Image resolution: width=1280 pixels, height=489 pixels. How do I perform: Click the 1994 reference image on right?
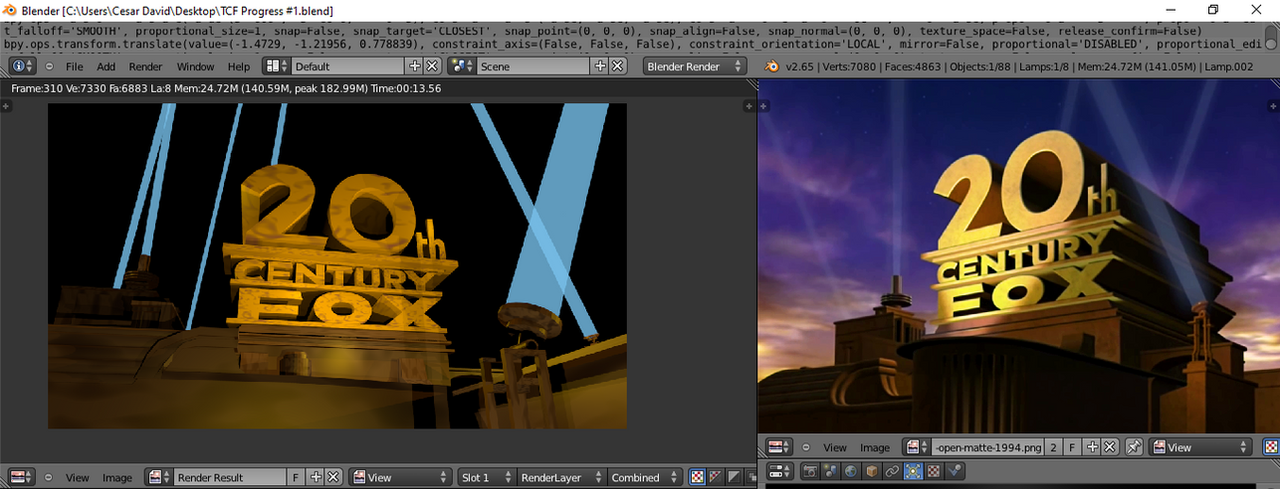(1019, 257)
